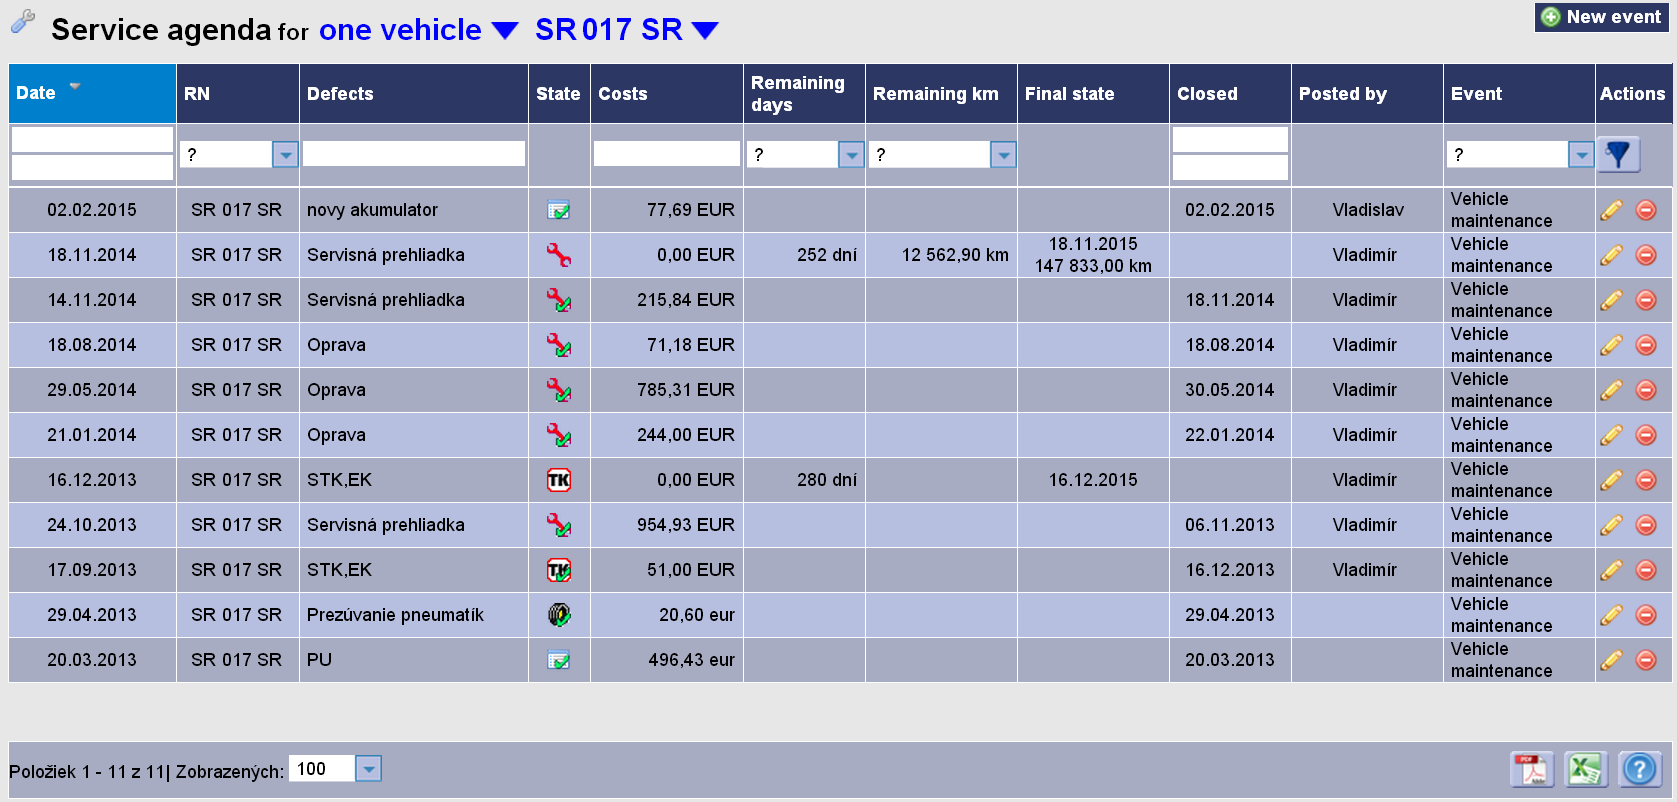Viewport: 1677px width, 802px height.
Task: Delete the 29.05.2014 Oprava record
Action: click(1646, 390)
